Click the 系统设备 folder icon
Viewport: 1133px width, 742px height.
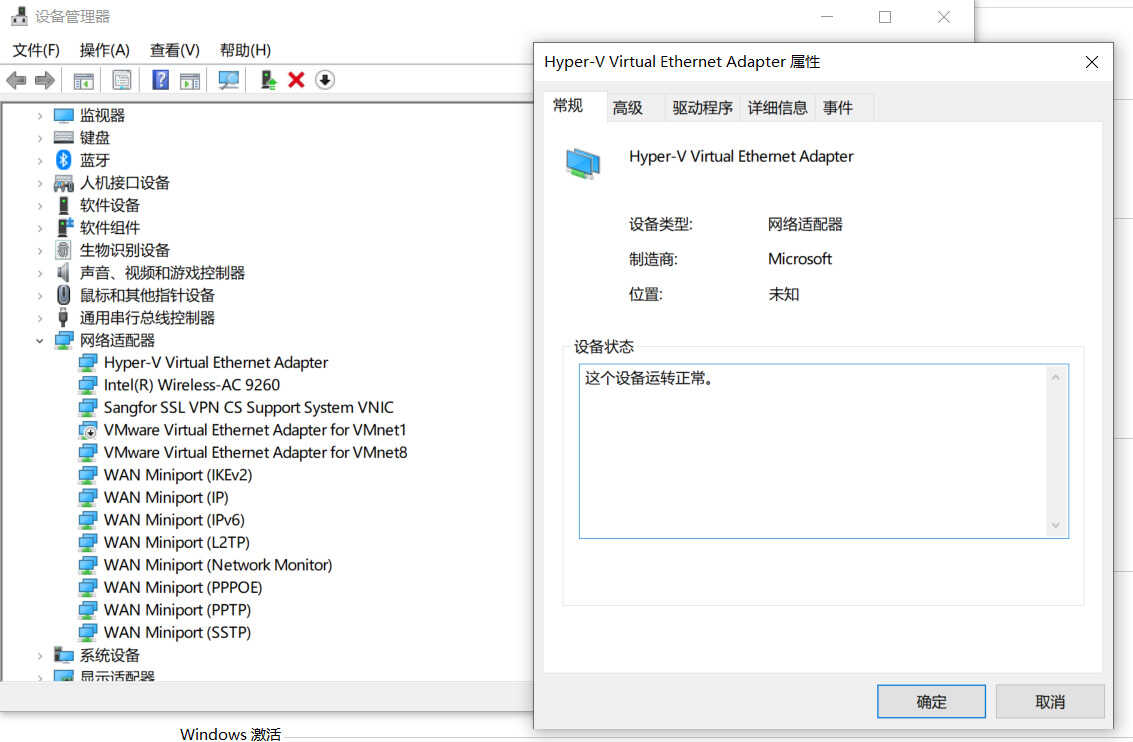click(64, 655)
